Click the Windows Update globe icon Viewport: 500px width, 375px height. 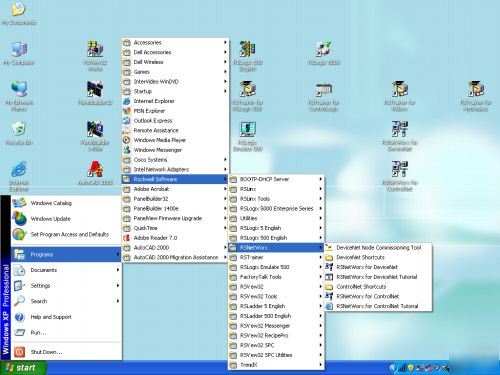click(x=19, y=219)
